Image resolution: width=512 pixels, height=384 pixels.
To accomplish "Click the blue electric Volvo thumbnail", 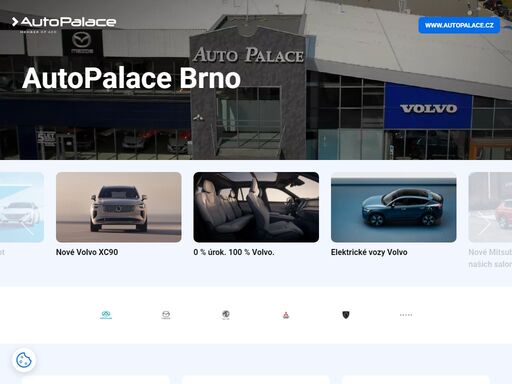I will coord(393,207).
